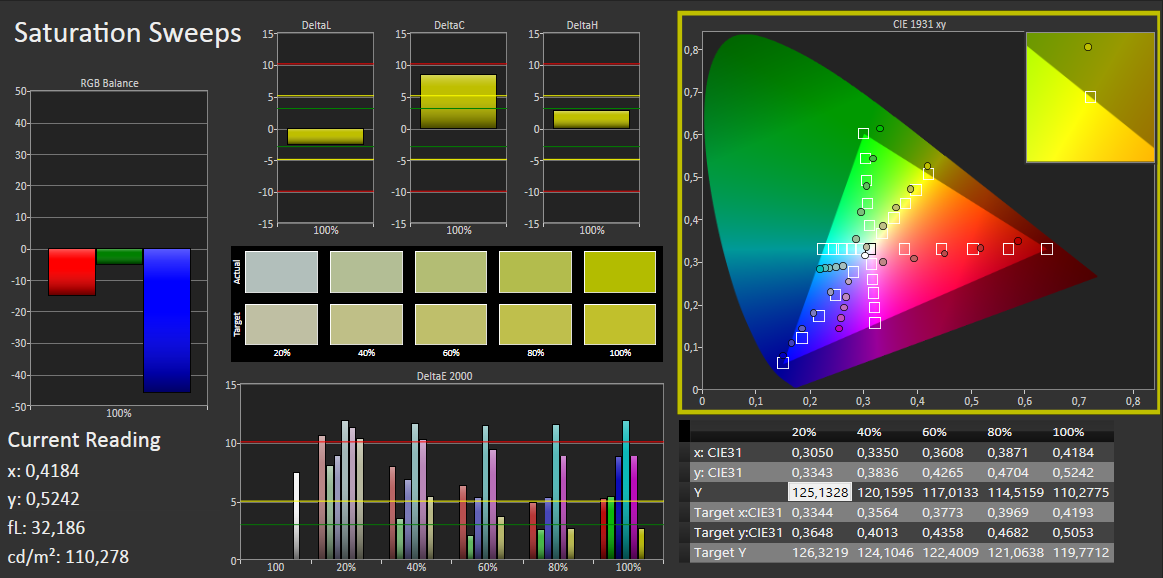Click the Target Y value 119,7712
1163x578 pixels.
coord(1081,552)
